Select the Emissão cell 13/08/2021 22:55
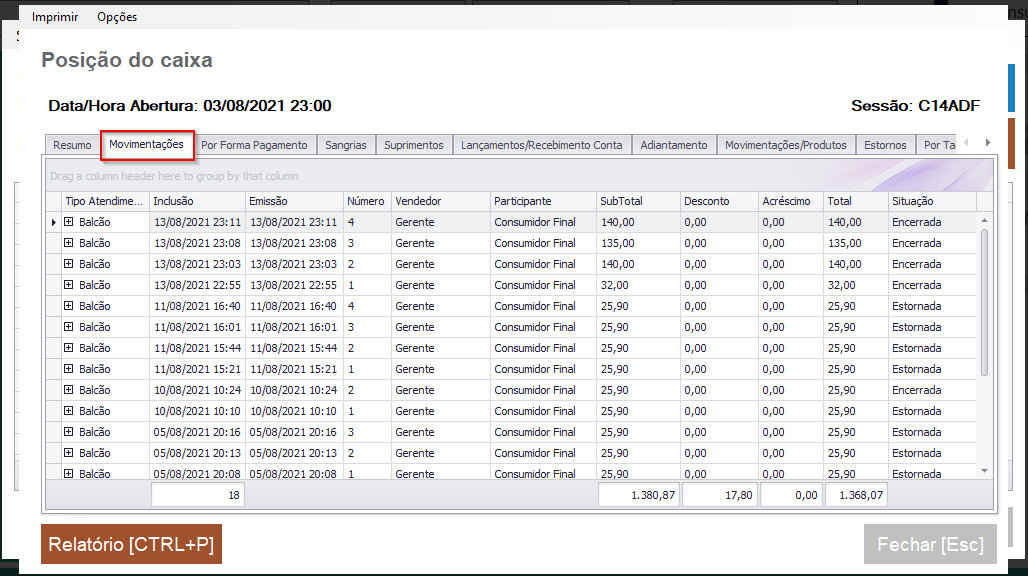 [294, 285]
